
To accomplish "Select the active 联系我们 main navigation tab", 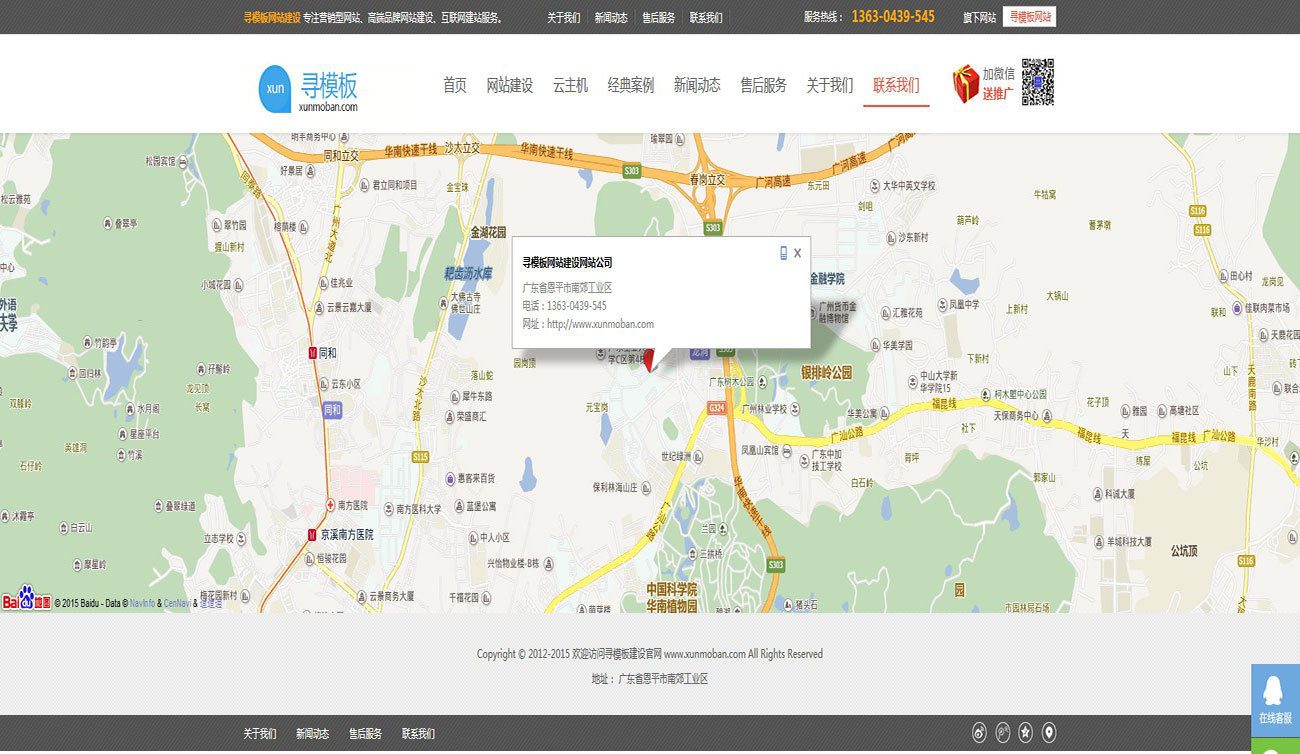I will coord(896,85).
